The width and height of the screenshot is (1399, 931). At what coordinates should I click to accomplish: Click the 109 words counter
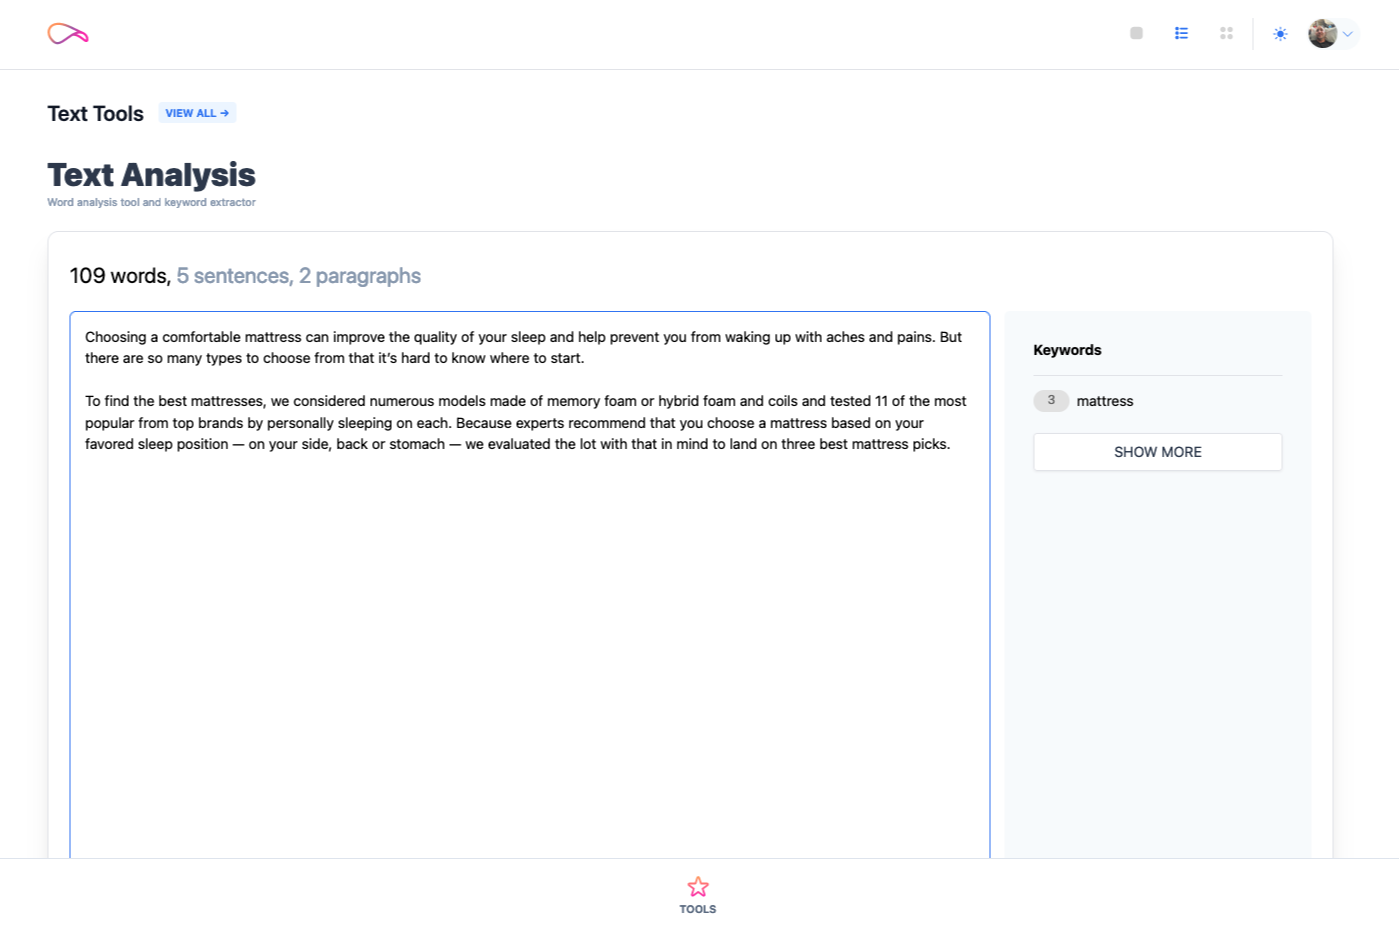pos(120,276)
